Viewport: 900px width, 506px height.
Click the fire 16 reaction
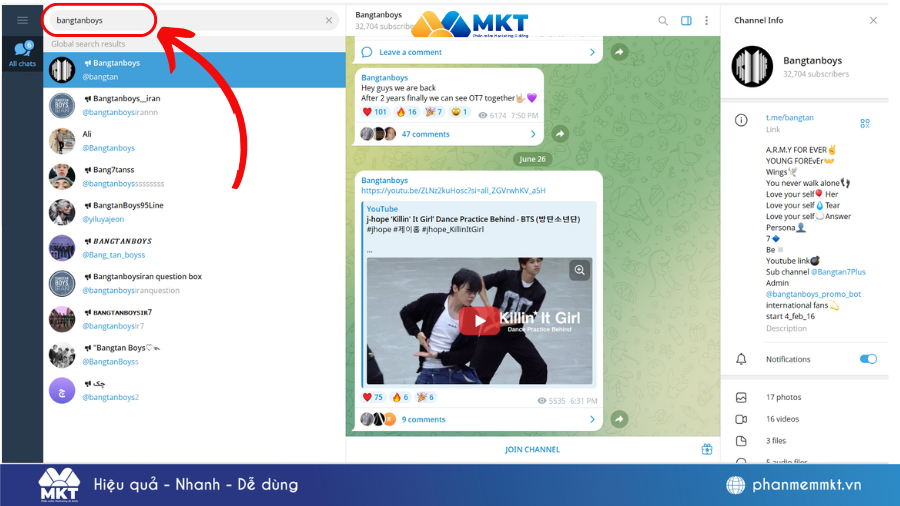click(406, 112)
